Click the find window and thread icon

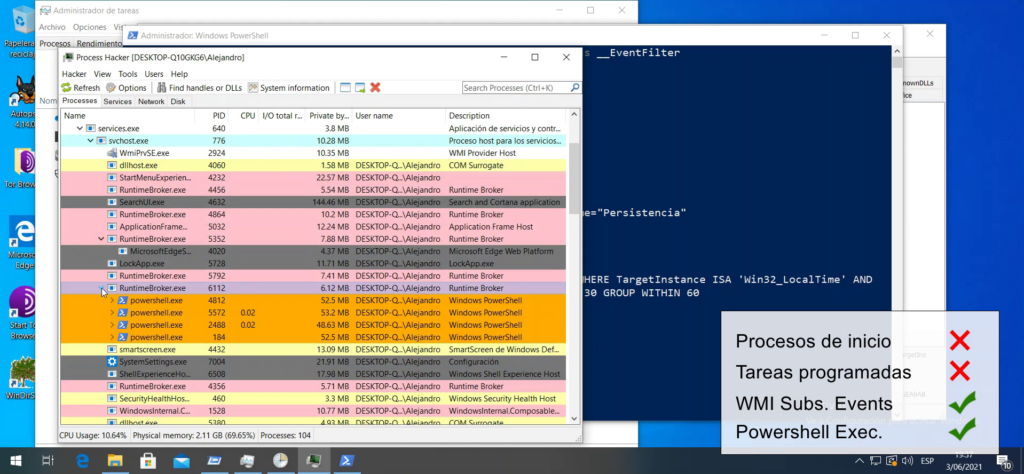360,87
